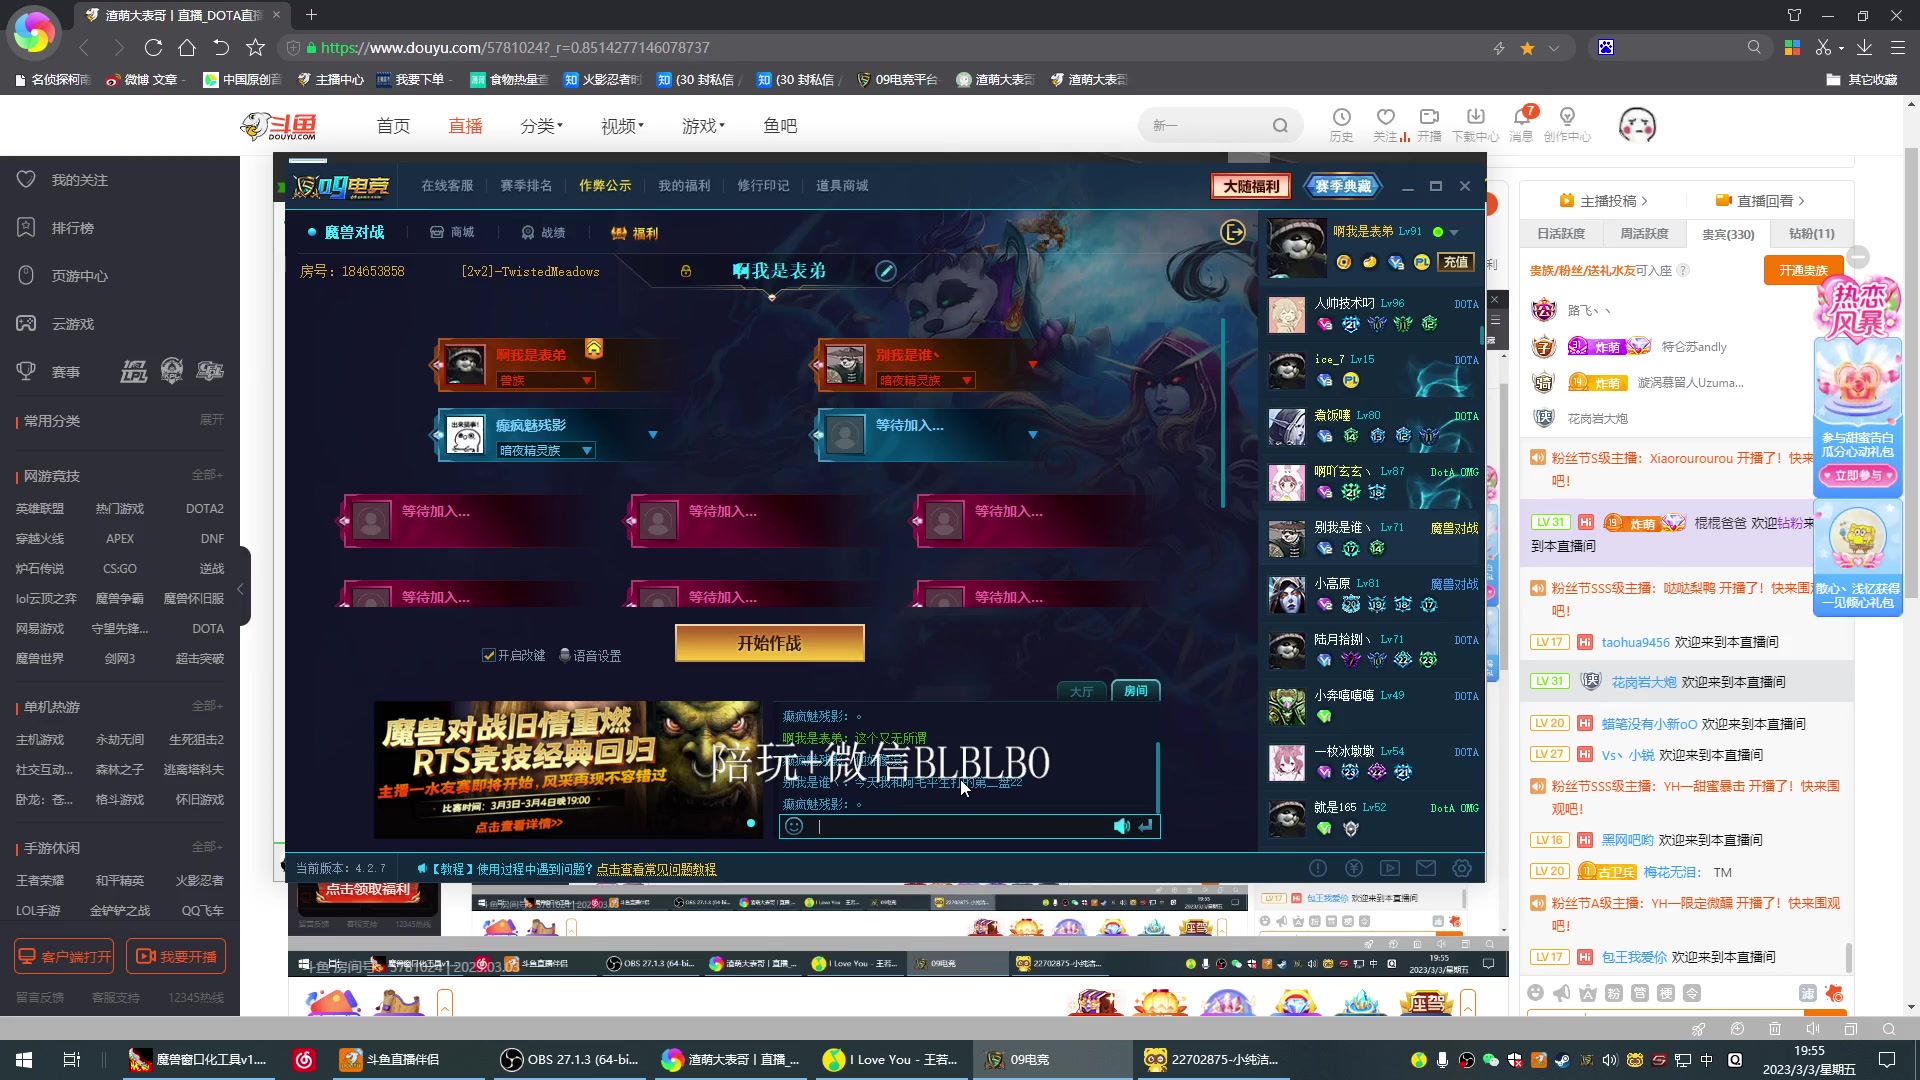Viewport: 1920px width, 1080px height.
Task: Open the Douyu logo homepage
Action: click(x=279, y=126)
